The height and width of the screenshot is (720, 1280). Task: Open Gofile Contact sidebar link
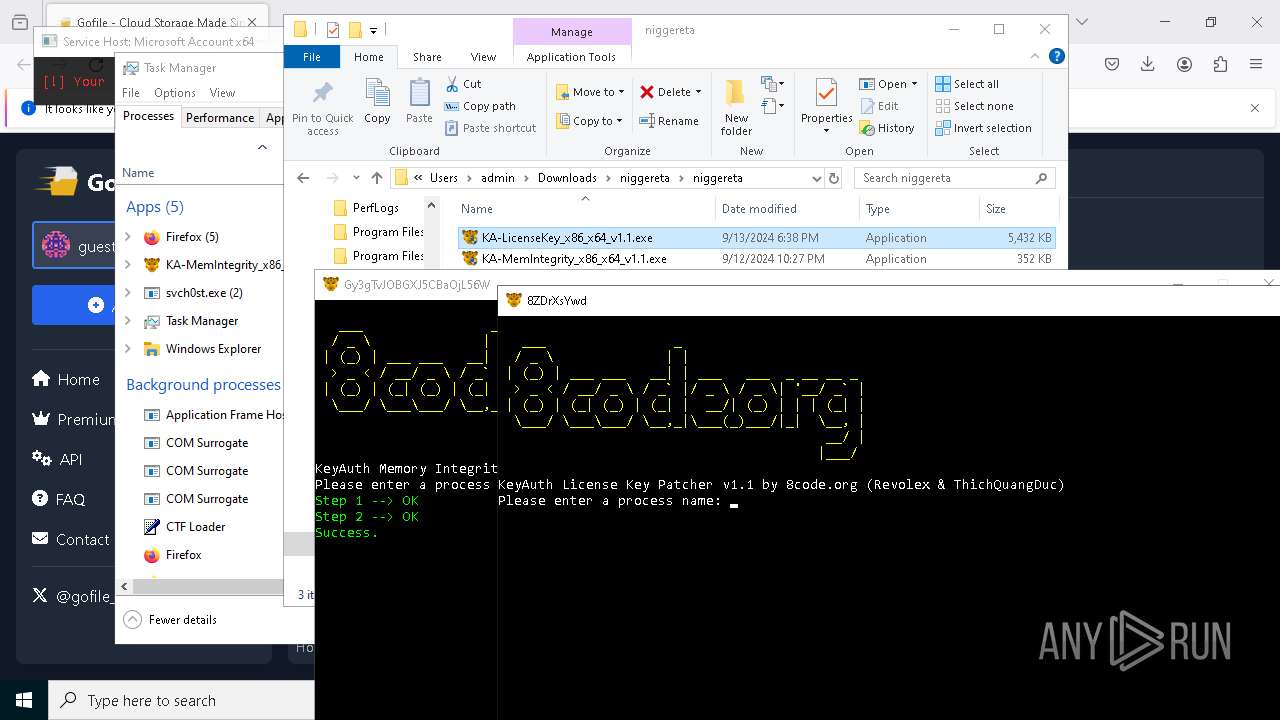[x=71, y=539]
